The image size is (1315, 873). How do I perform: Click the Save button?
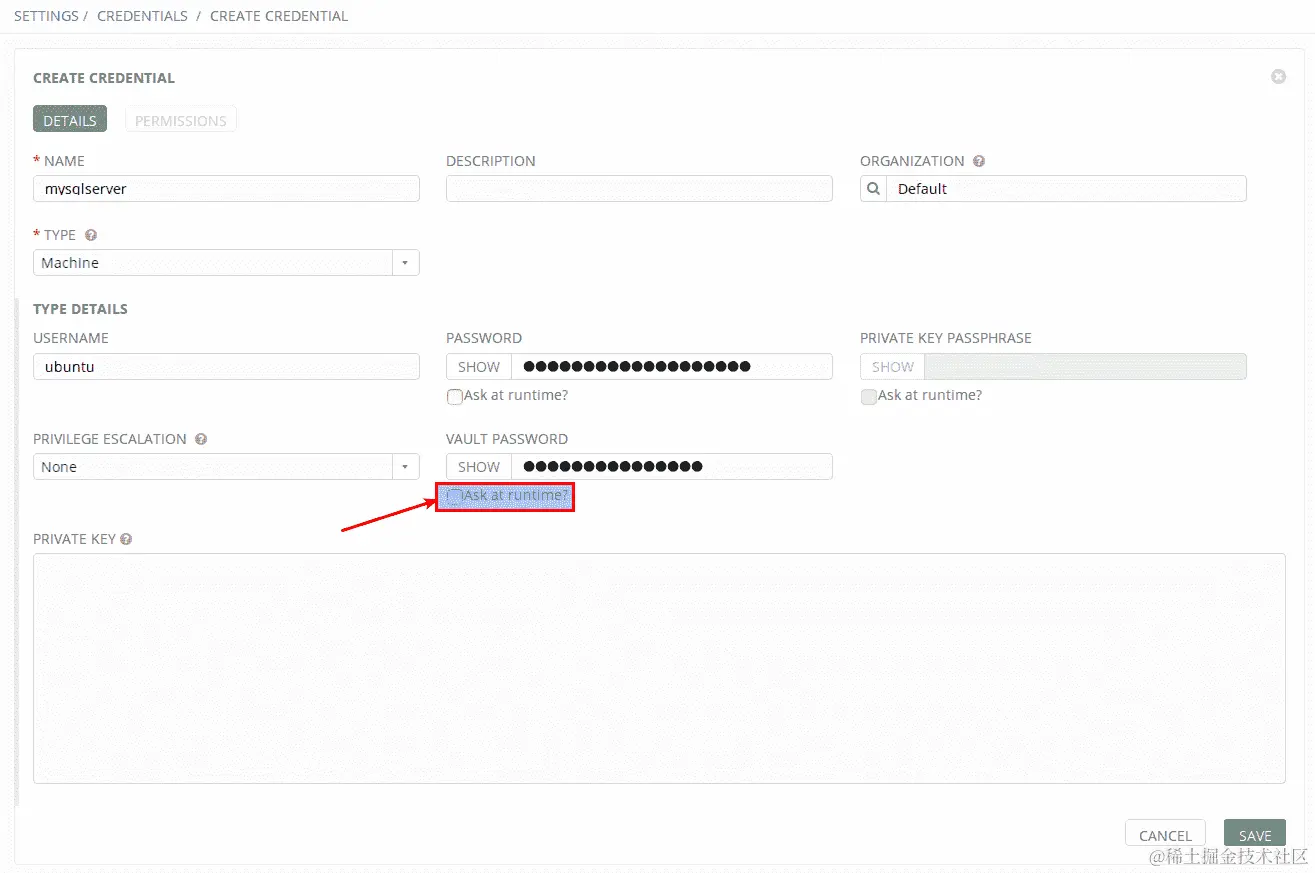point(1255,835)
